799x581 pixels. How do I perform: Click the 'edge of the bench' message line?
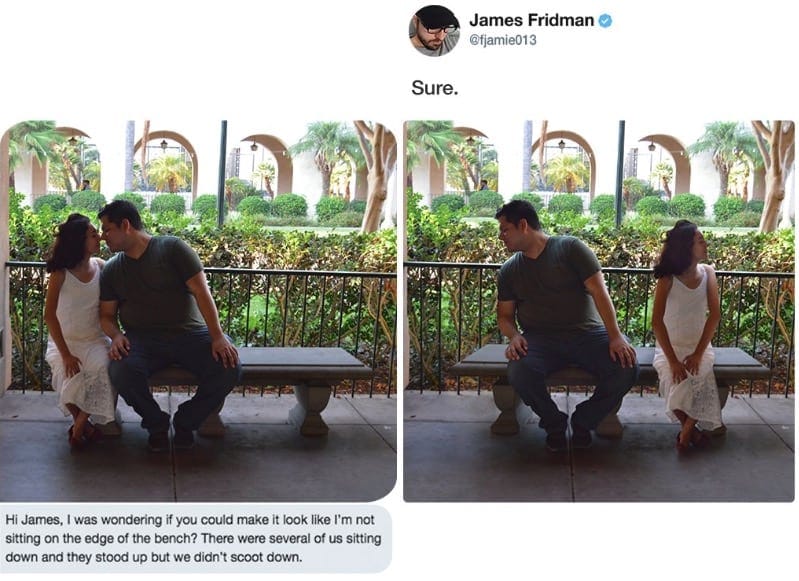(193, 538)
